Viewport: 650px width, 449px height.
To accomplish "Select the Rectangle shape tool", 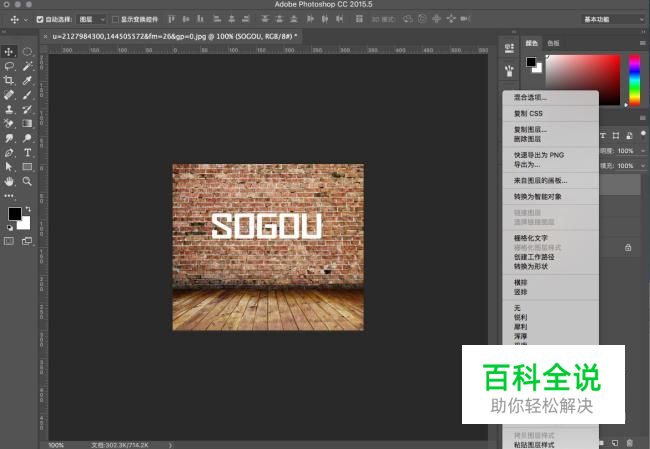I will tap(27, 167).
